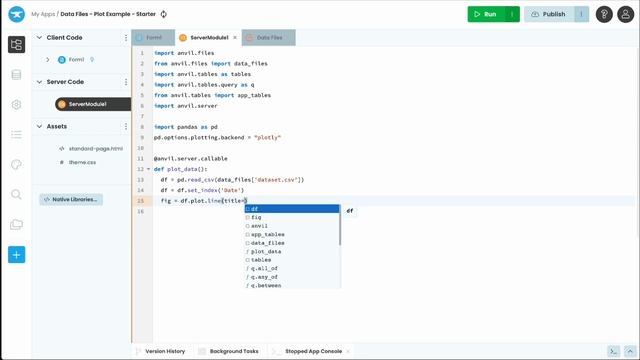Image resolution: width=640 pixels, height=360 pixels.
Task: Choose 'fig' autocomplete suggestion
Action: (292, 218)
